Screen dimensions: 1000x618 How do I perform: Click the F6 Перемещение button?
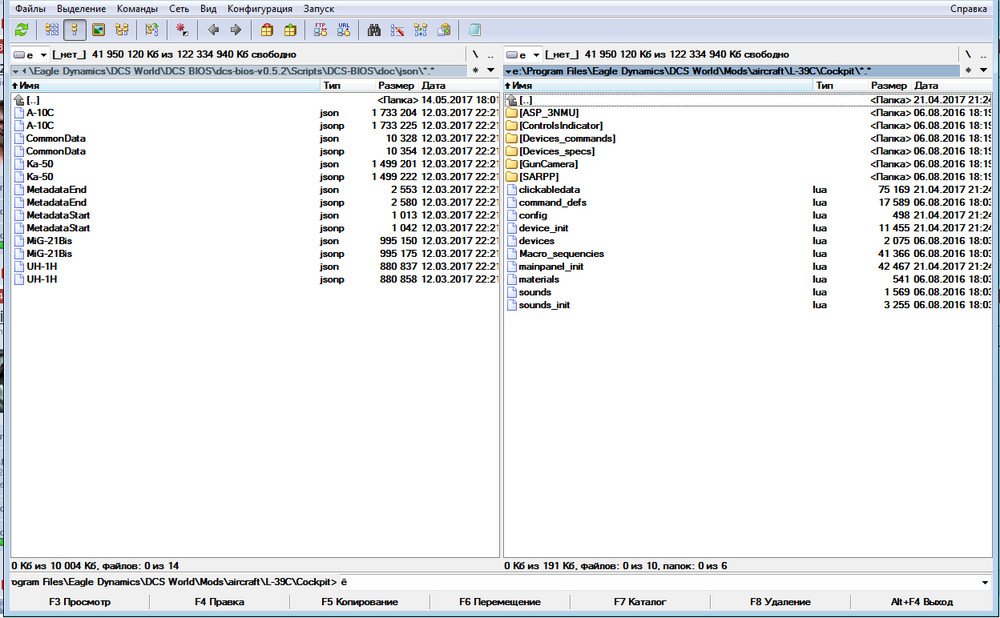pos(500,601)
